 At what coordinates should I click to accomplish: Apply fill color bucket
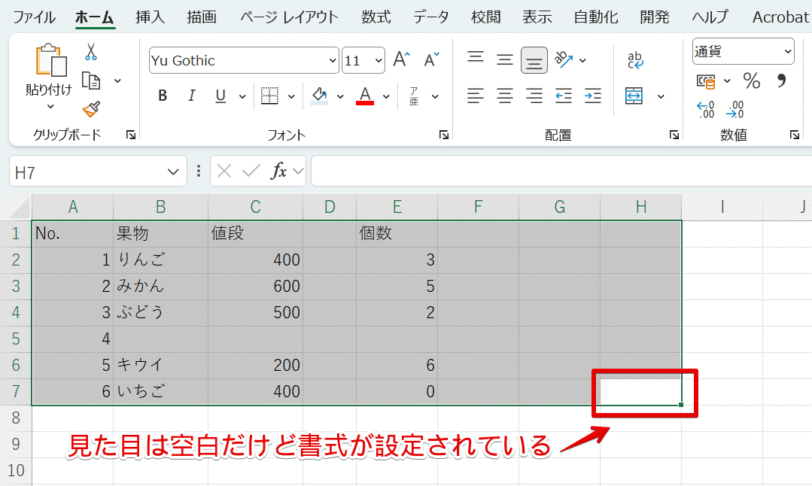click(319, 96)
